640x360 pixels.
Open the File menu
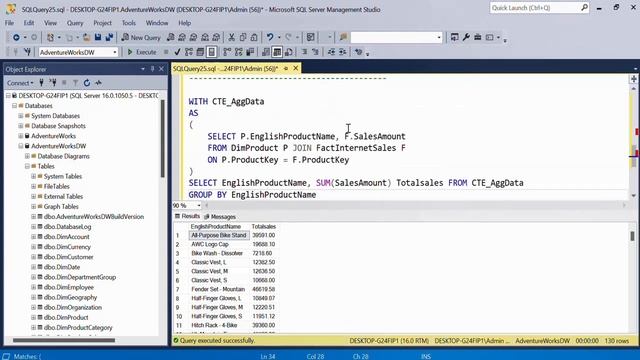[x=9, y=23]
